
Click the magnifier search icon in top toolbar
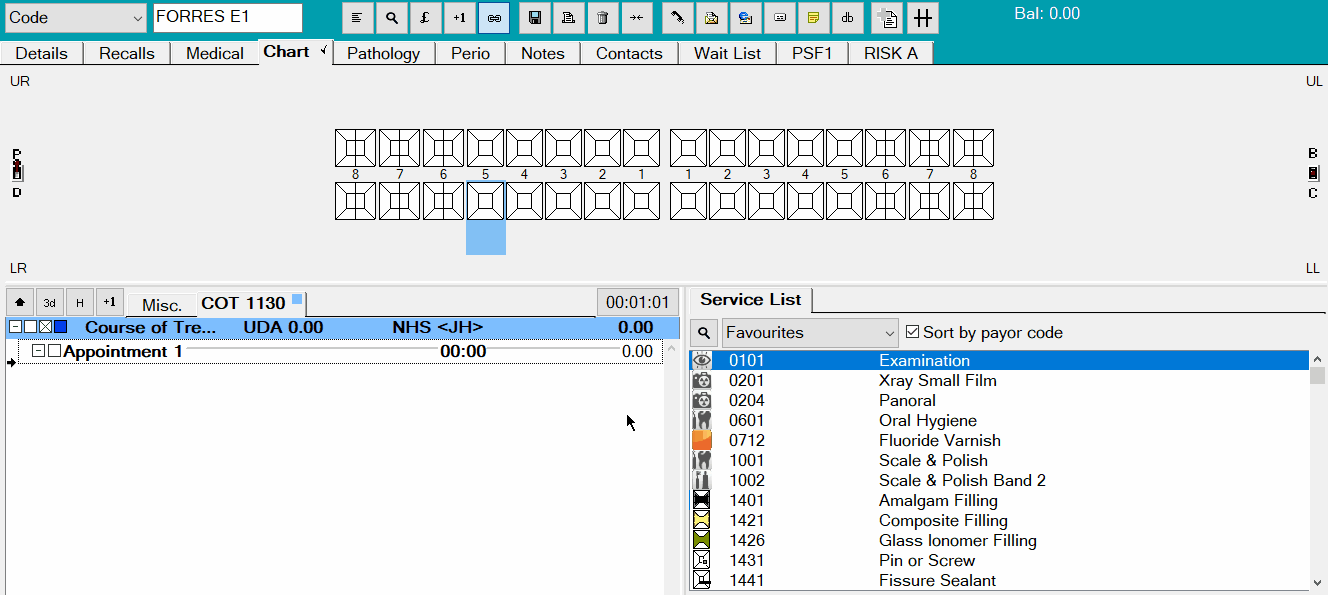(x=391, y=18)
